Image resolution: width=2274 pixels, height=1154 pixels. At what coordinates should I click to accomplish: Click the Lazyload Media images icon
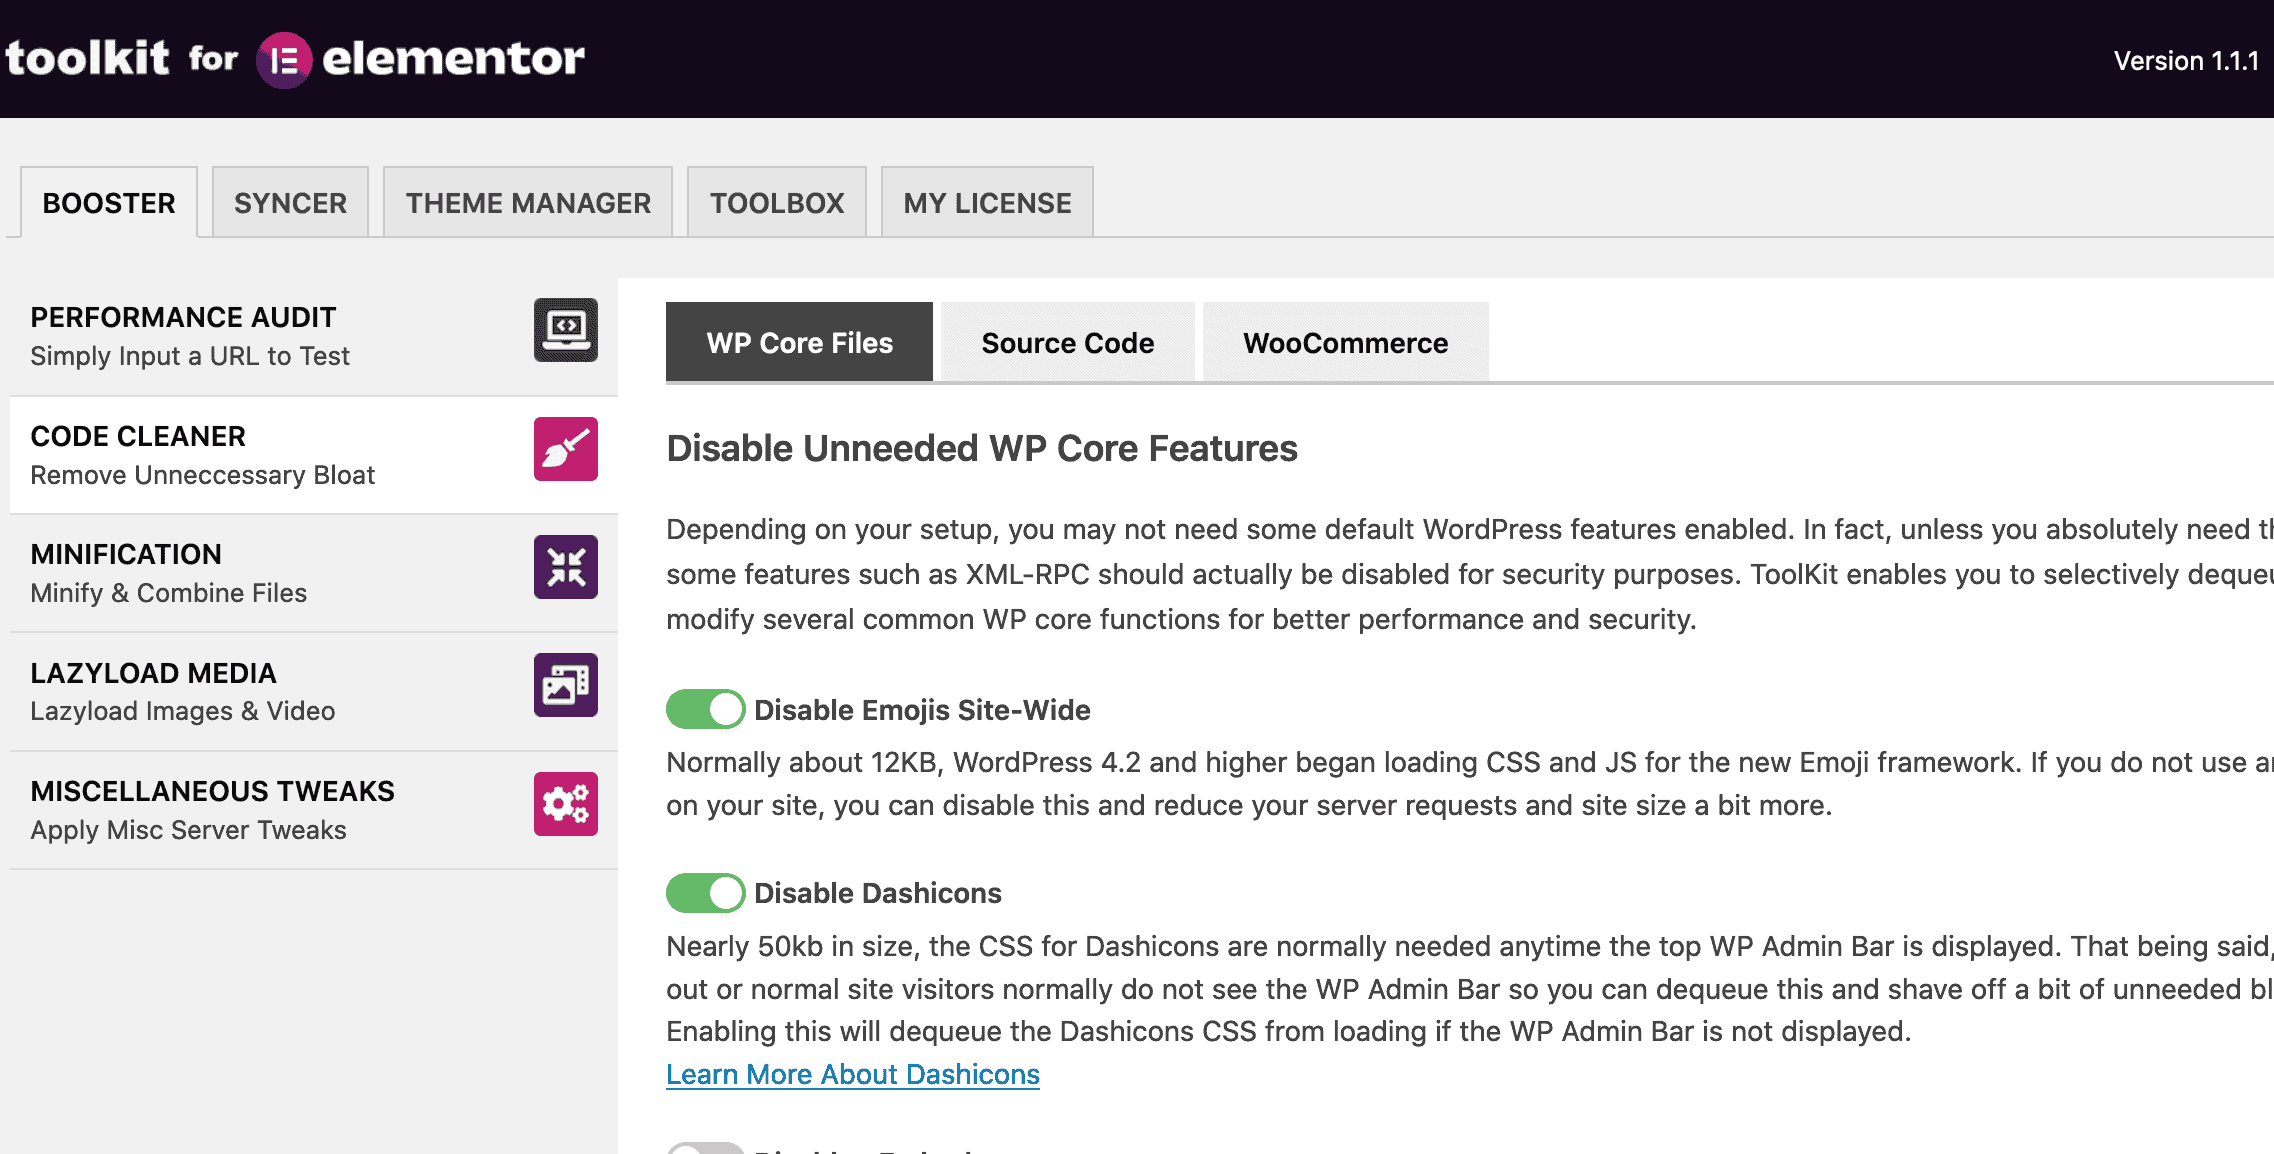pos(565,685)
